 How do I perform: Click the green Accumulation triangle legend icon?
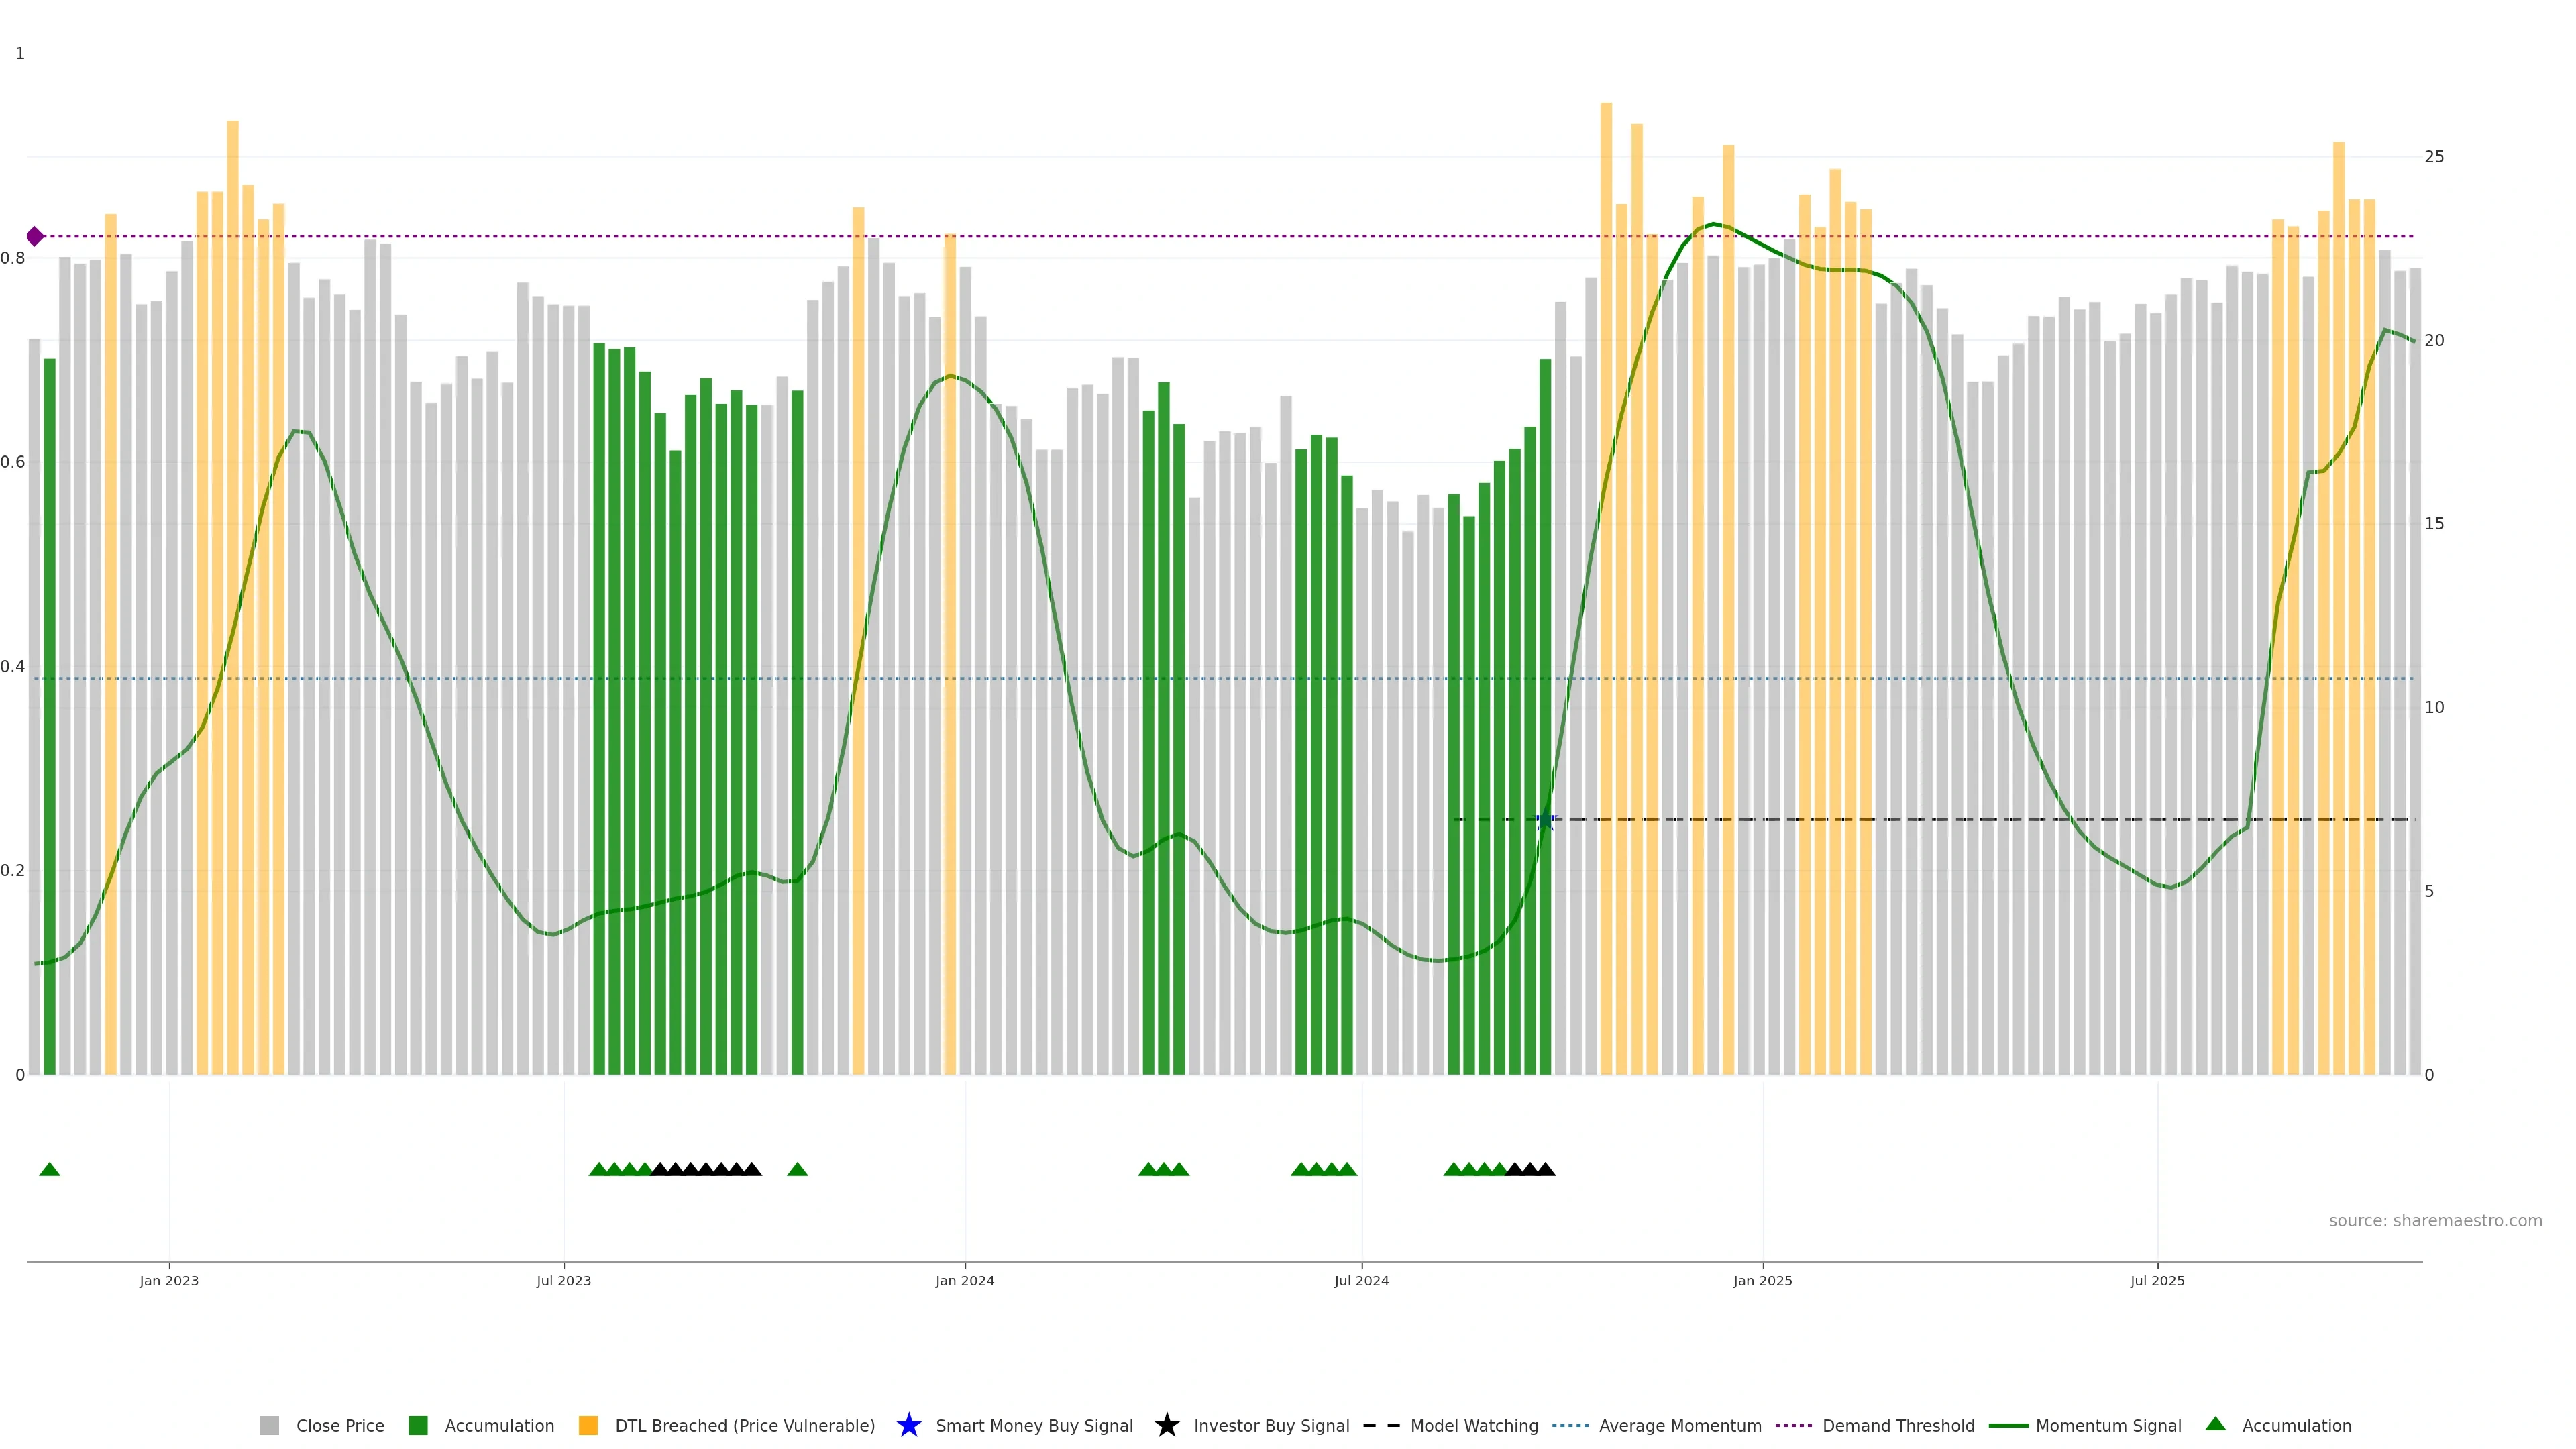[x=2215, y=1424]
